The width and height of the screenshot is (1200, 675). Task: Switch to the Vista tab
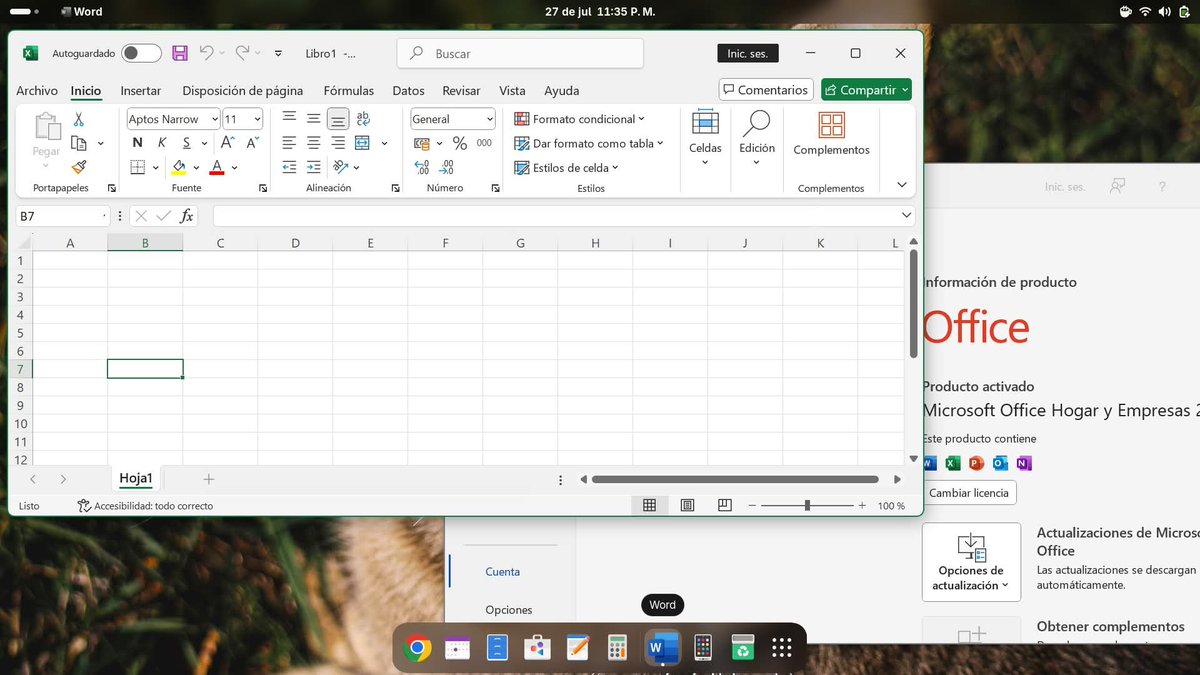tap(512, 90)
